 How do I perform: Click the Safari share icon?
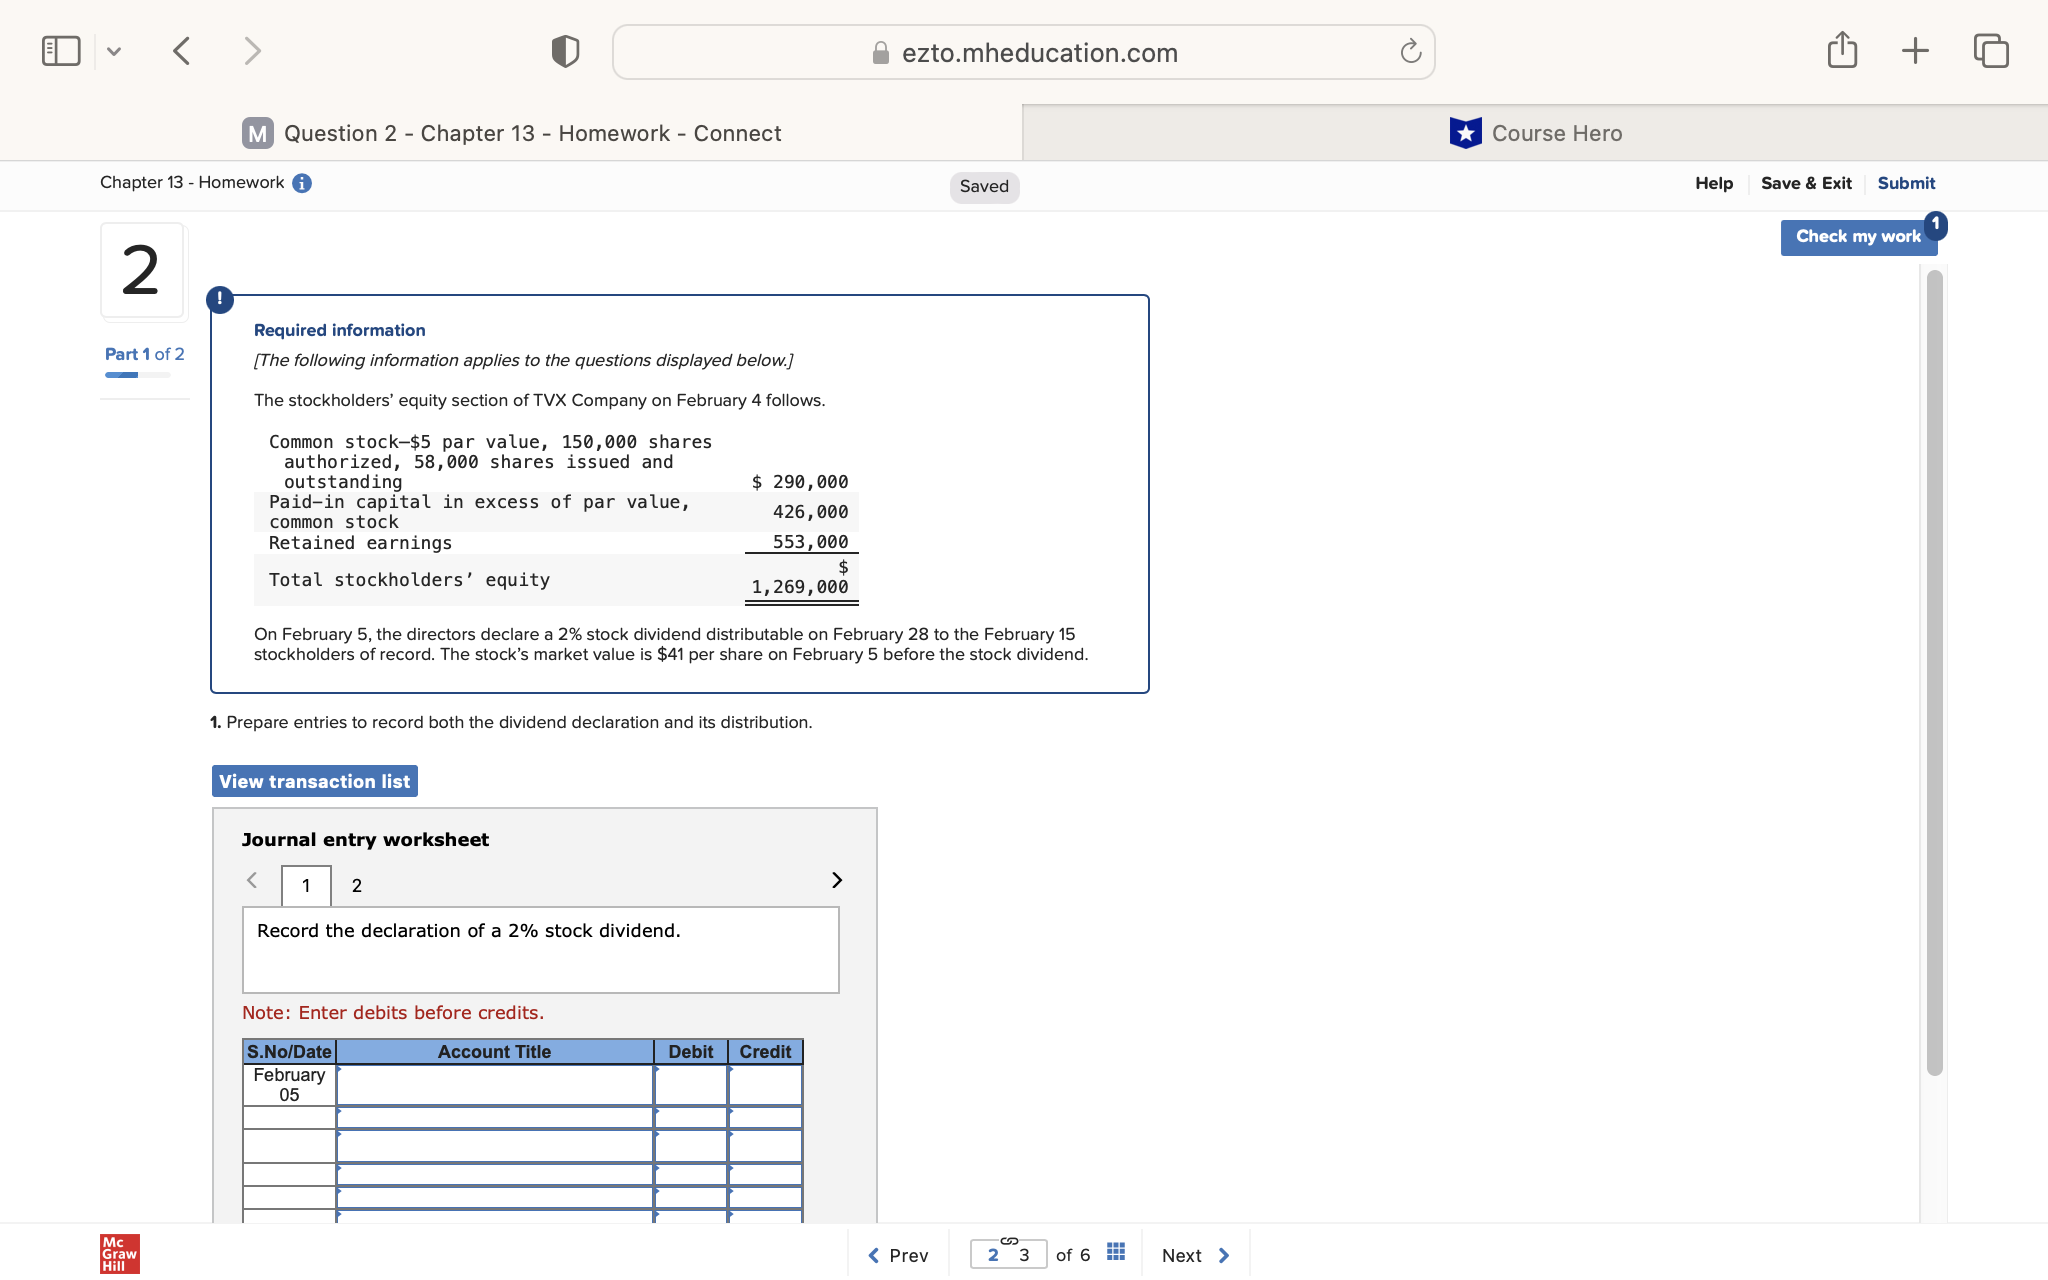[x=1843, y=50]
